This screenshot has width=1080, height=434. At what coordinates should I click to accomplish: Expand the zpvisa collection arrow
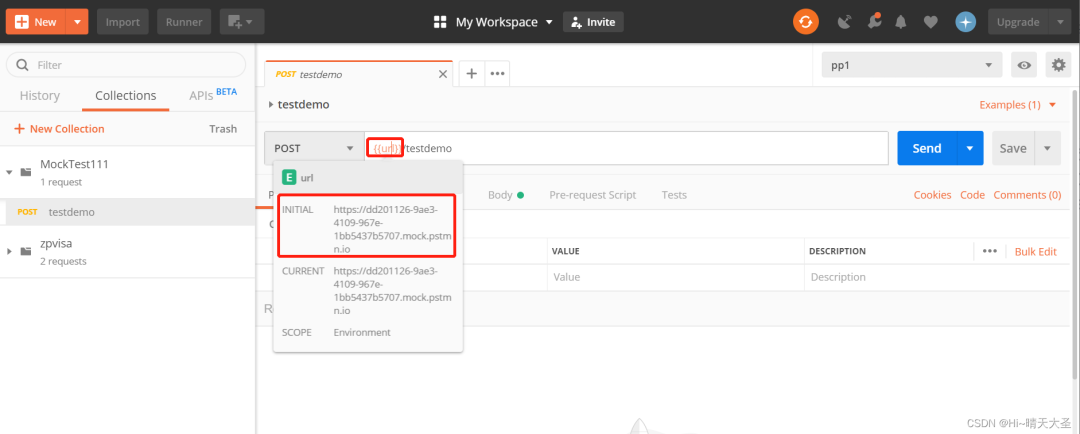pos(9,251)
